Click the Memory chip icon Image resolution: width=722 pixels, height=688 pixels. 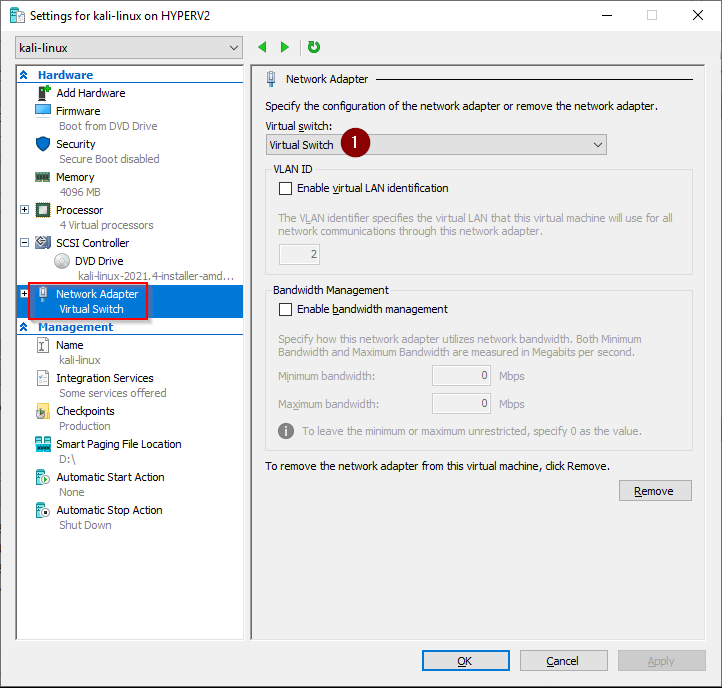pyautogui.click(x=43, y=177)
